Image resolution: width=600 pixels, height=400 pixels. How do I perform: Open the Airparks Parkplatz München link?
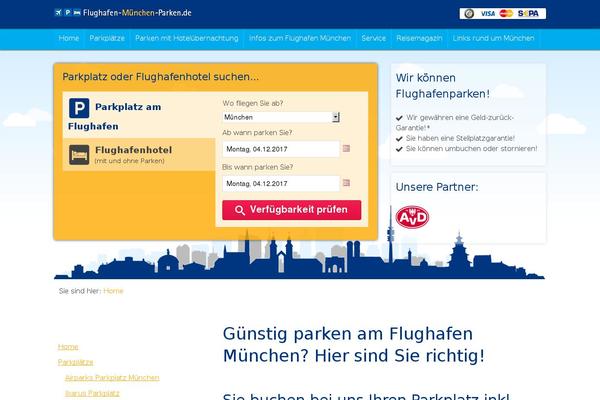112,377
